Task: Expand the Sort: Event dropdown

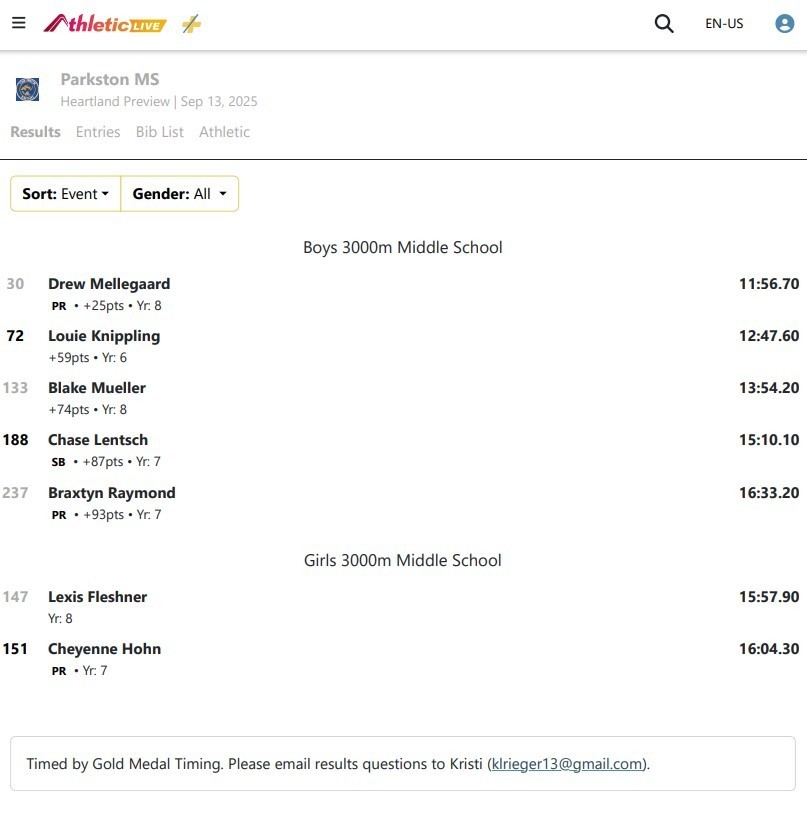Action: coord(66,194)
